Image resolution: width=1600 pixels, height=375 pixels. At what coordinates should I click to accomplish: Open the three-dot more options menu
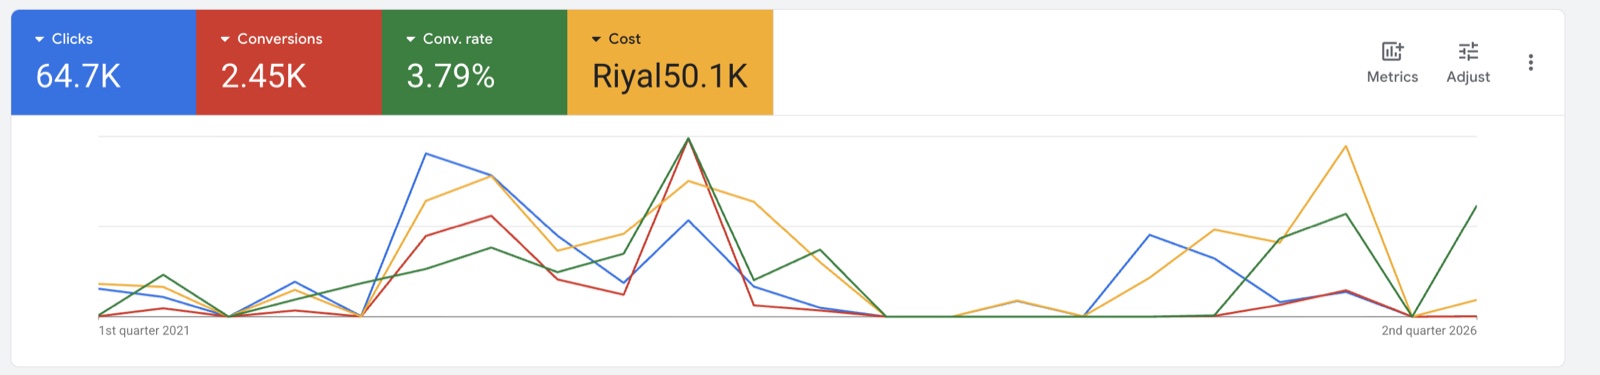click(x=1530, y=62)
